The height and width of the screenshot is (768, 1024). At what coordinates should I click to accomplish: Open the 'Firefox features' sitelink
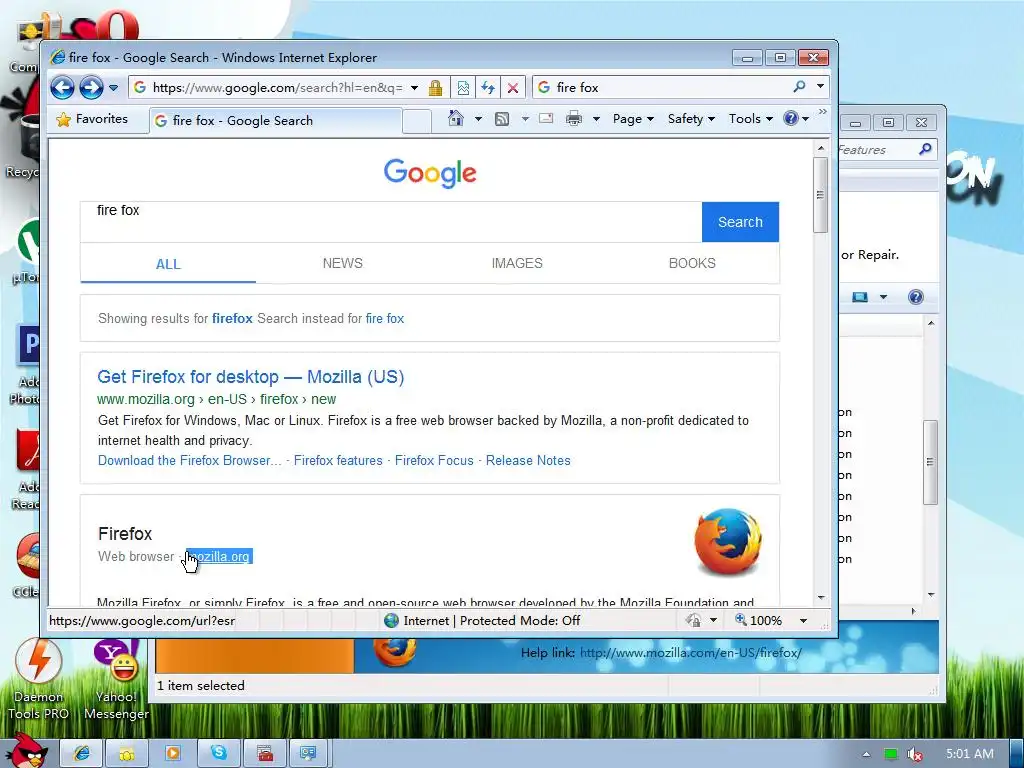pos(338,460)
